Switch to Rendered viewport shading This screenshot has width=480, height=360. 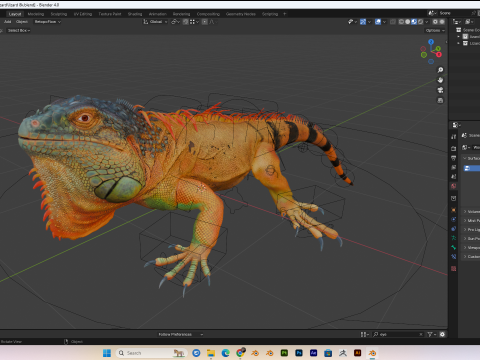pyautogui.click(x=421, y=22)
